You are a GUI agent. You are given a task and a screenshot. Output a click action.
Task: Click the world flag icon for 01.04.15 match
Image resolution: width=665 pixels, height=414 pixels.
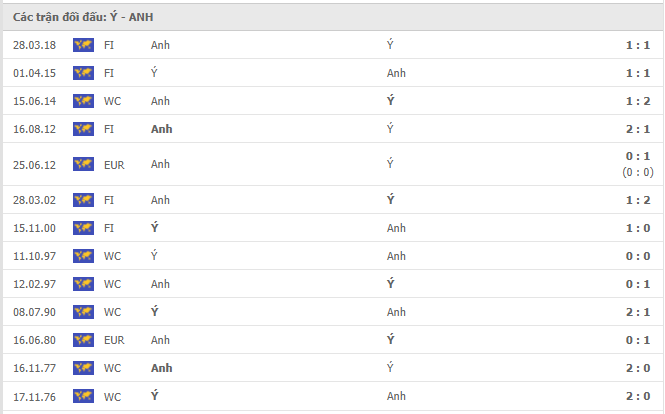(83, 73)
